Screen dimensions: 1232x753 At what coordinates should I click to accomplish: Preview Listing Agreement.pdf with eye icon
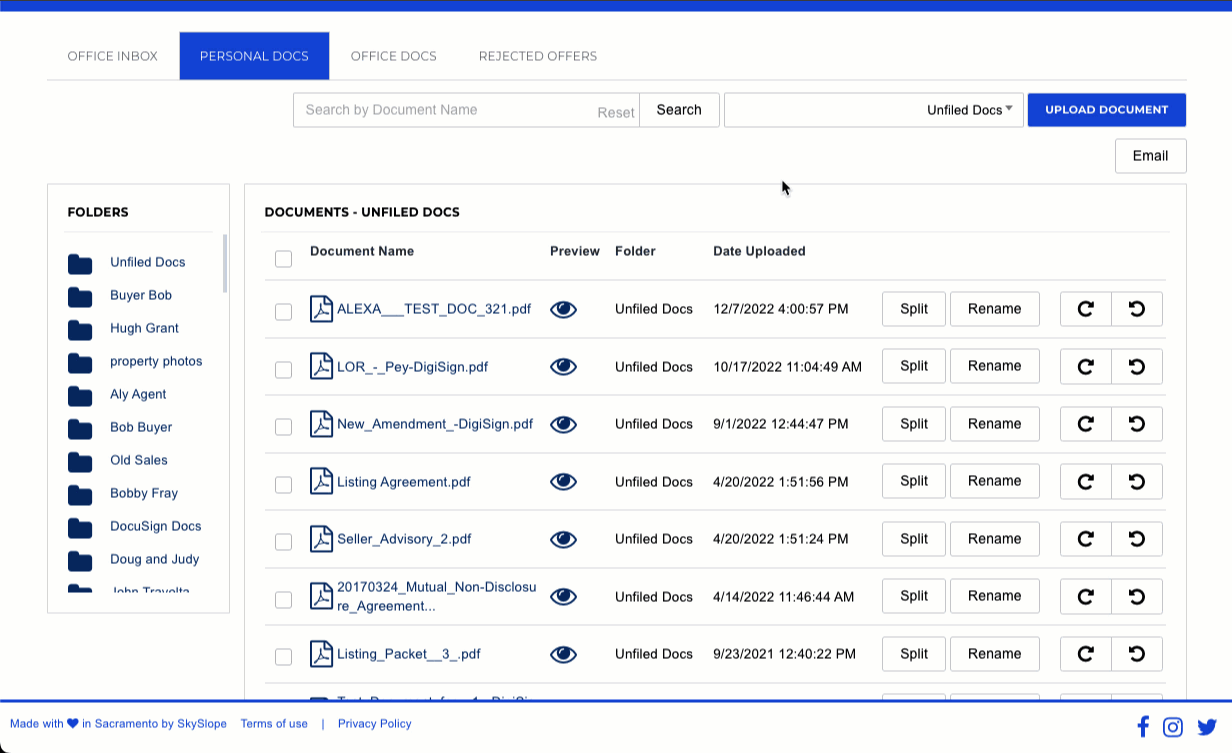coord(564,482)
